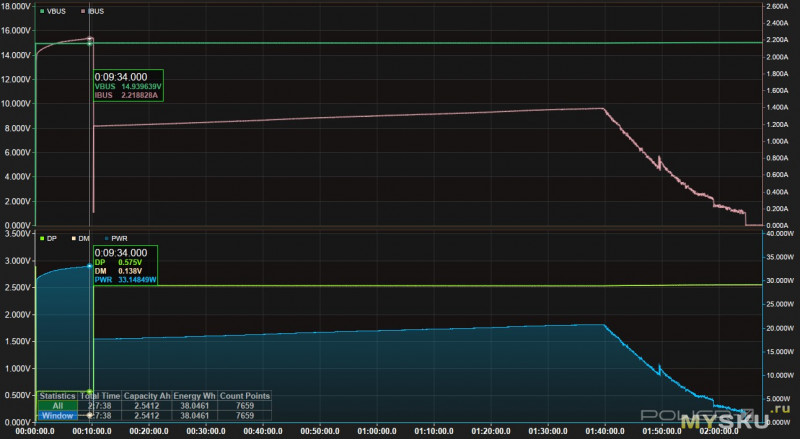Click the 02:00:00.0 time axis label
800x439 pixels.
(718, 431)
